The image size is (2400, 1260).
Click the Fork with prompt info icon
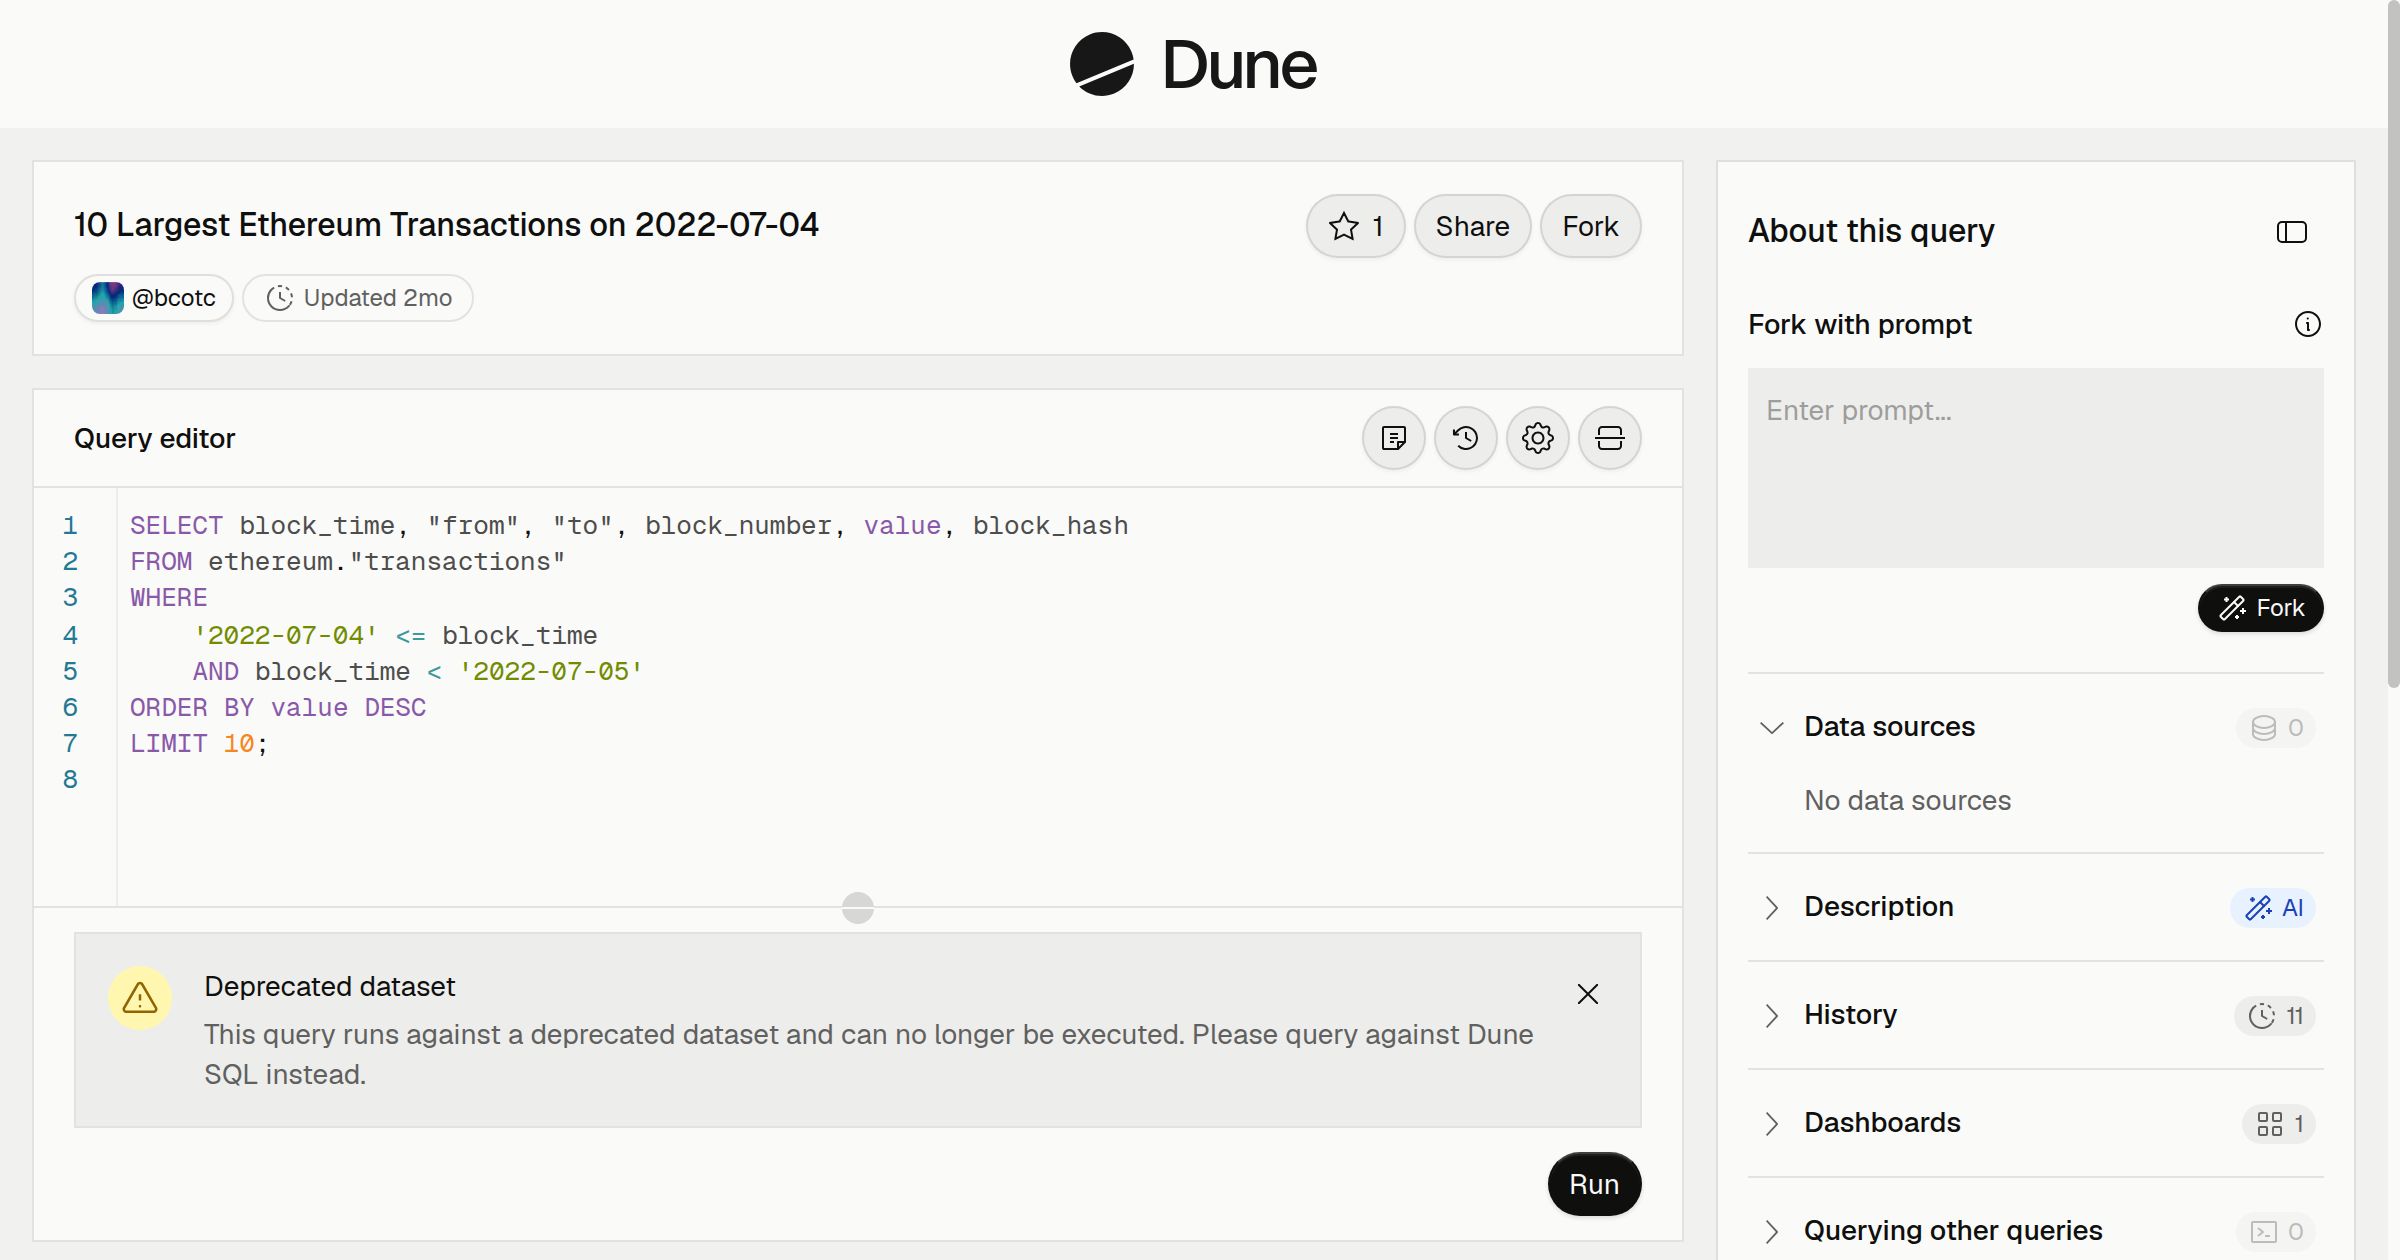(2308, 324)
